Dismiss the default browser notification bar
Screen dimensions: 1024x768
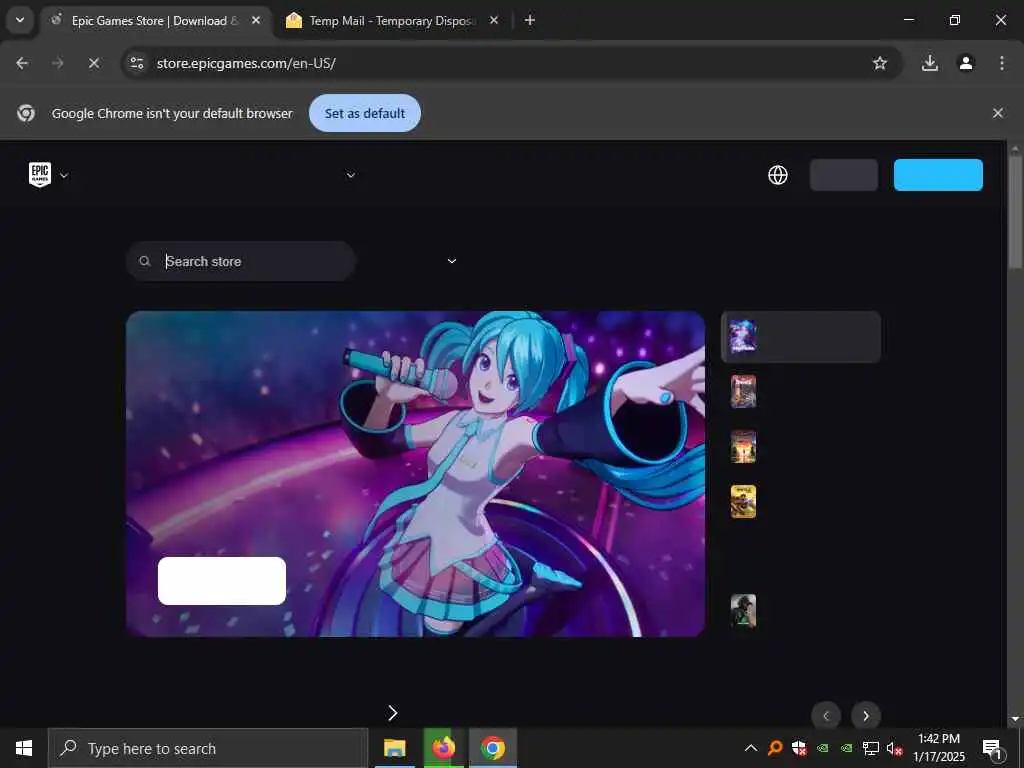coord(998,113)
